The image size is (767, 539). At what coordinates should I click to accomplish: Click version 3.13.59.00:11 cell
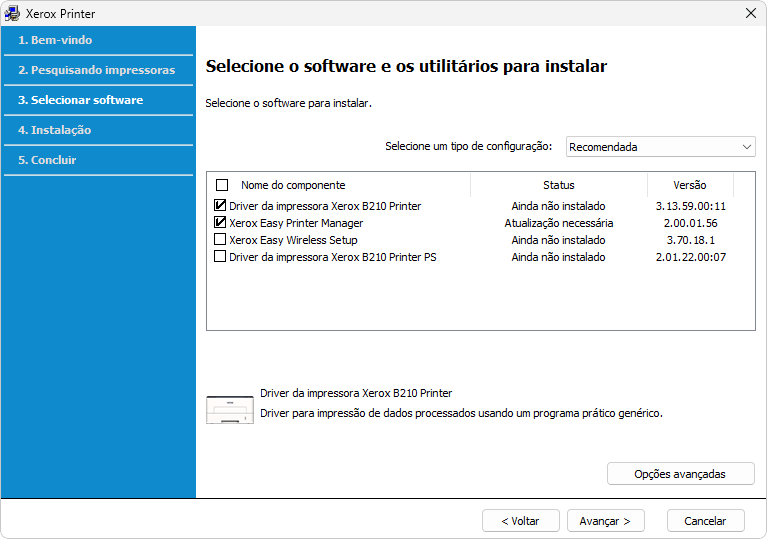click(691, 206)
